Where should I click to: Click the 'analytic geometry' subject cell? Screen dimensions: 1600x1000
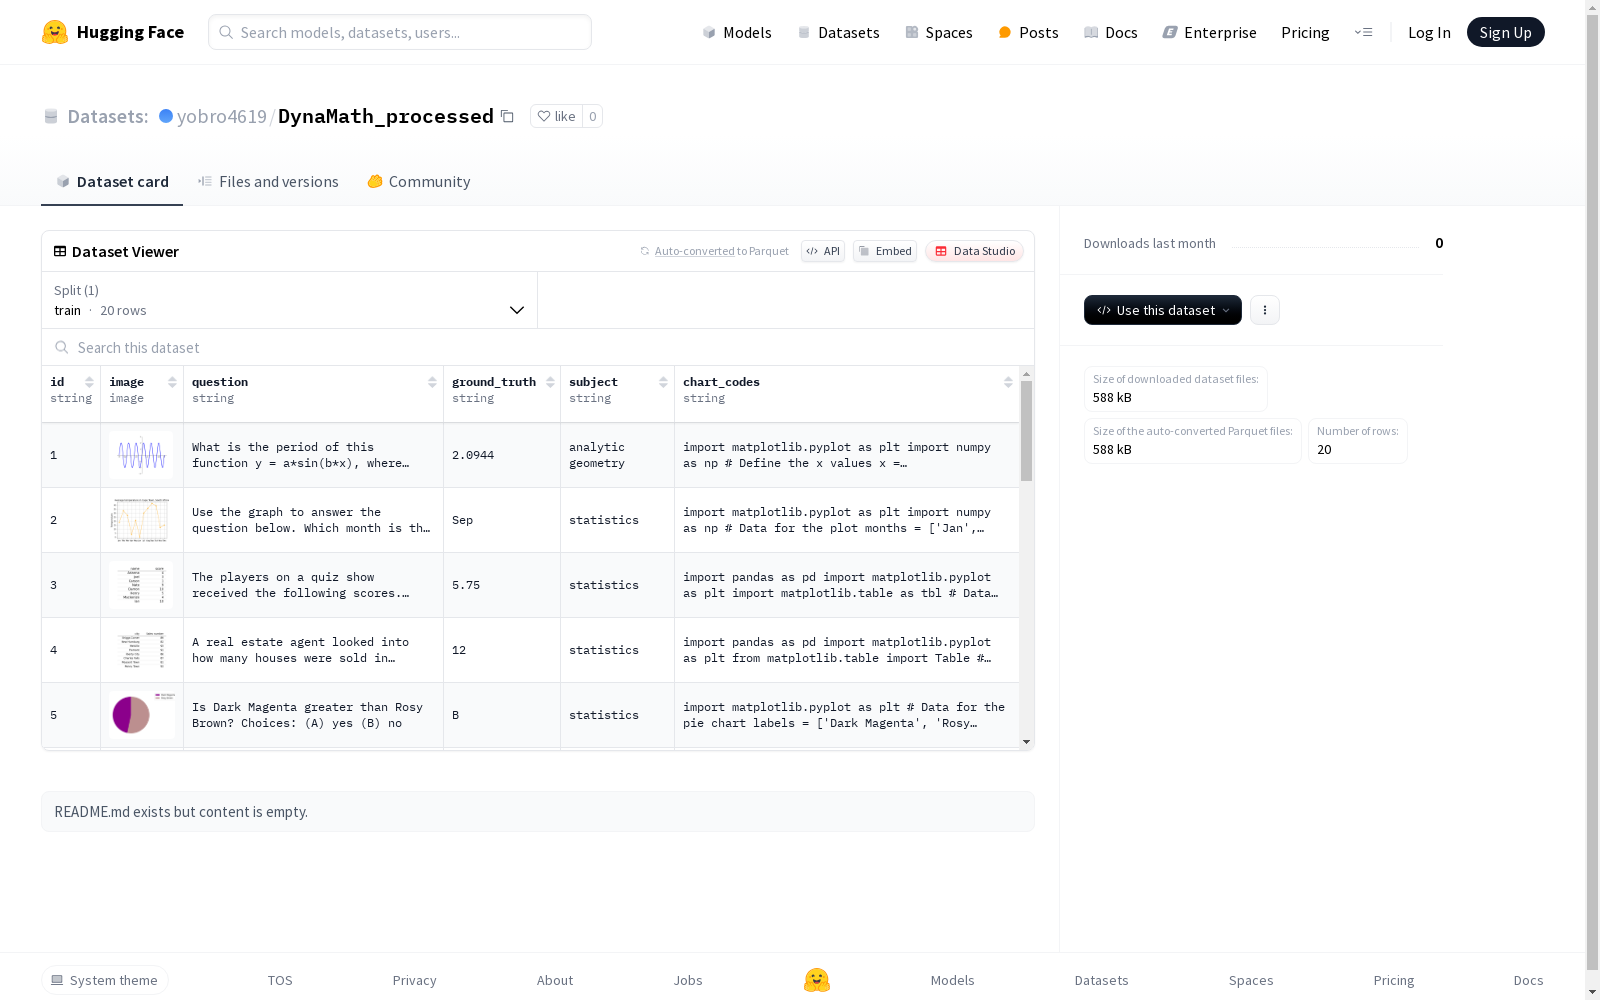(x=618, y=455)
